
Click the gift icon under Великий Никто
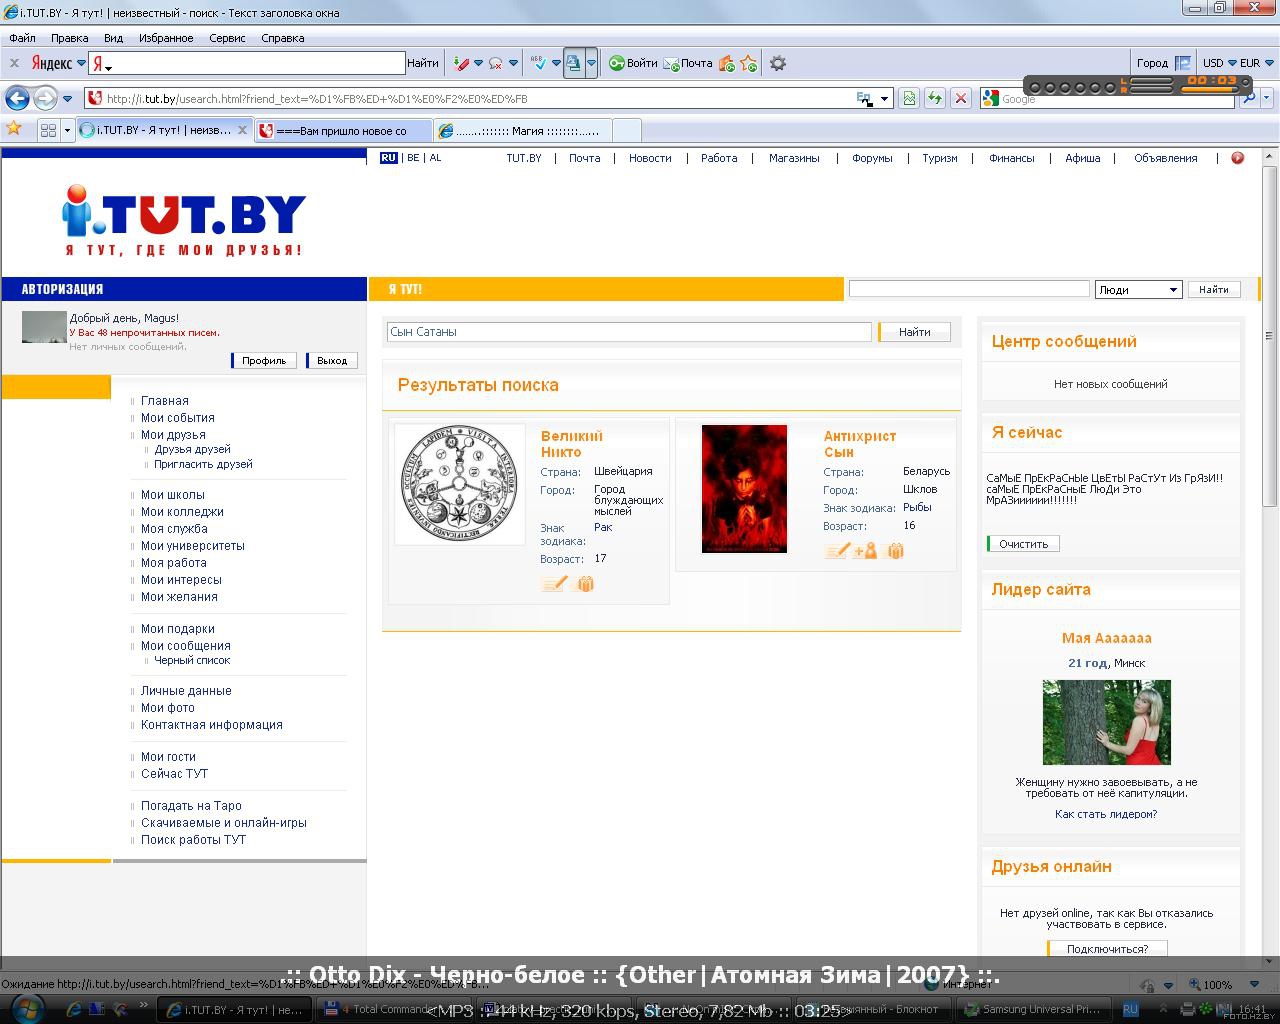click(585, 584)
